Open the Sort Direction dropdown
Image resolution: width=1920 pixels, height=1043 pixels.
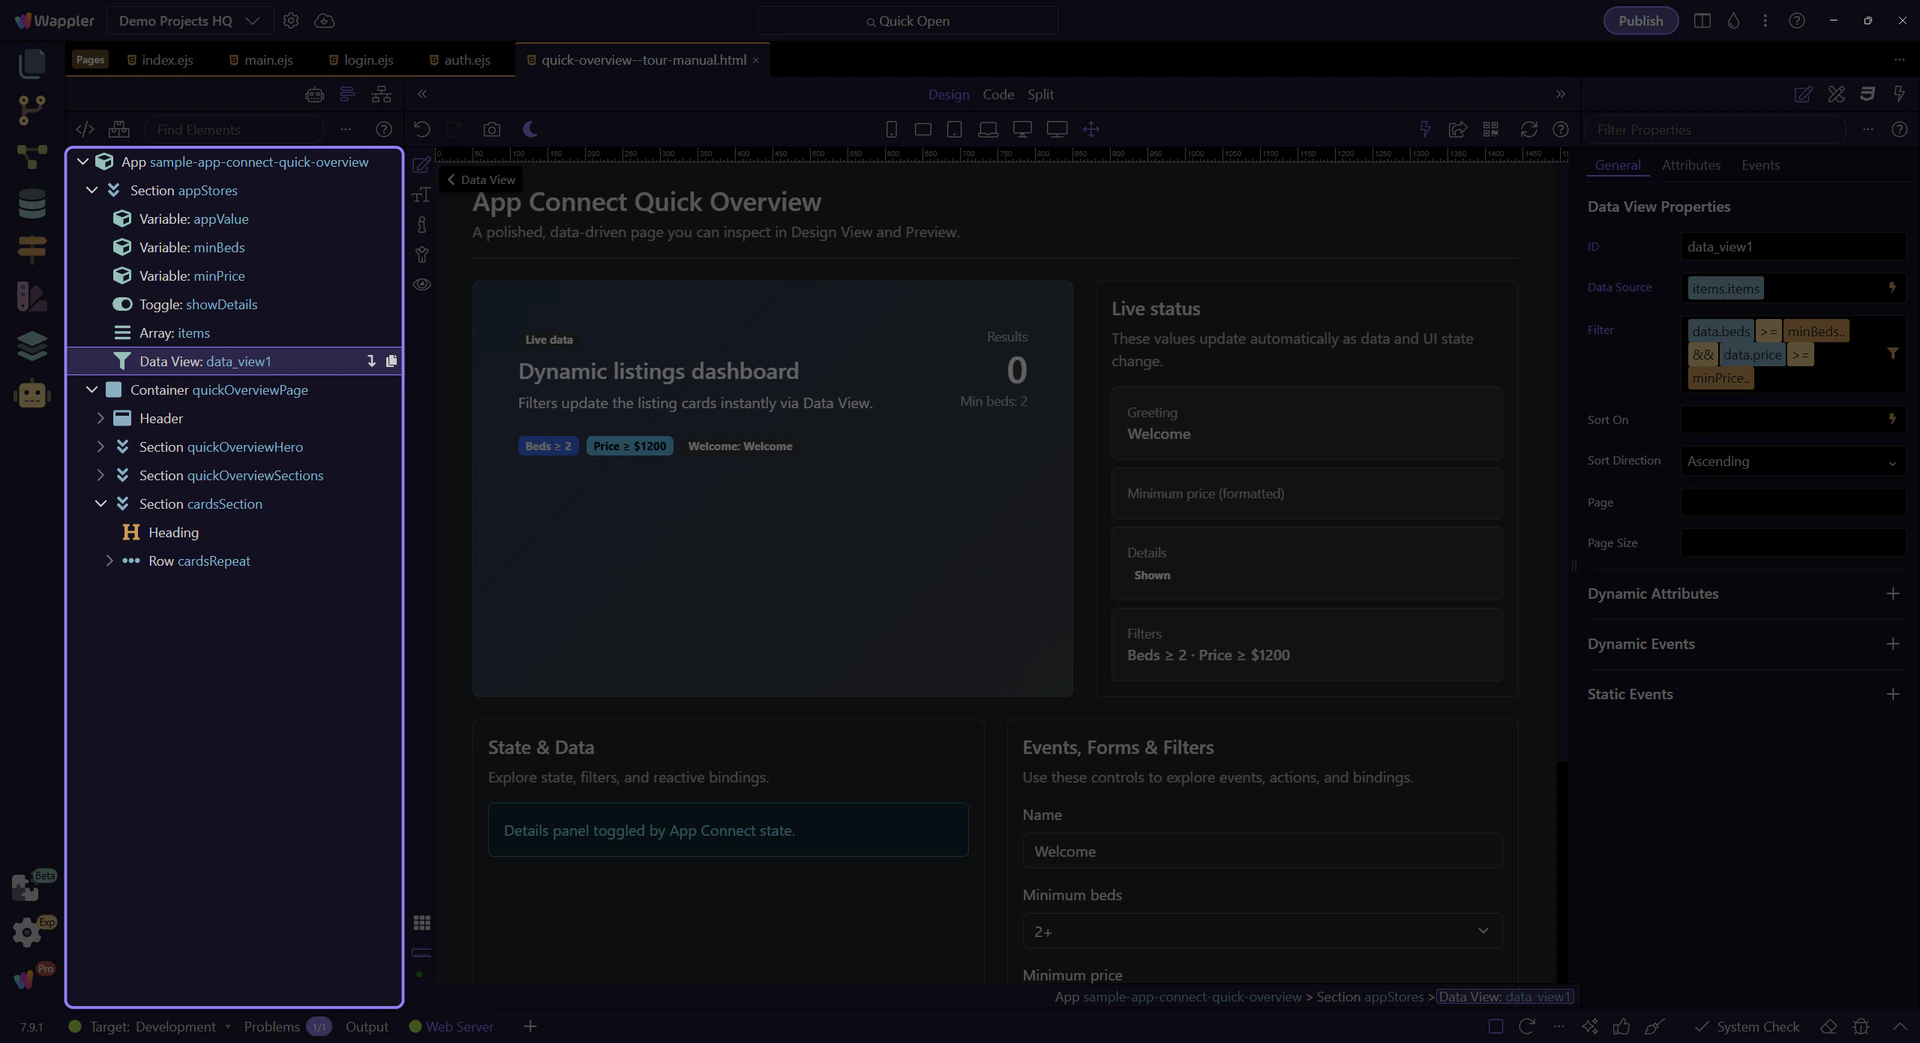[x=1792, y=461]
